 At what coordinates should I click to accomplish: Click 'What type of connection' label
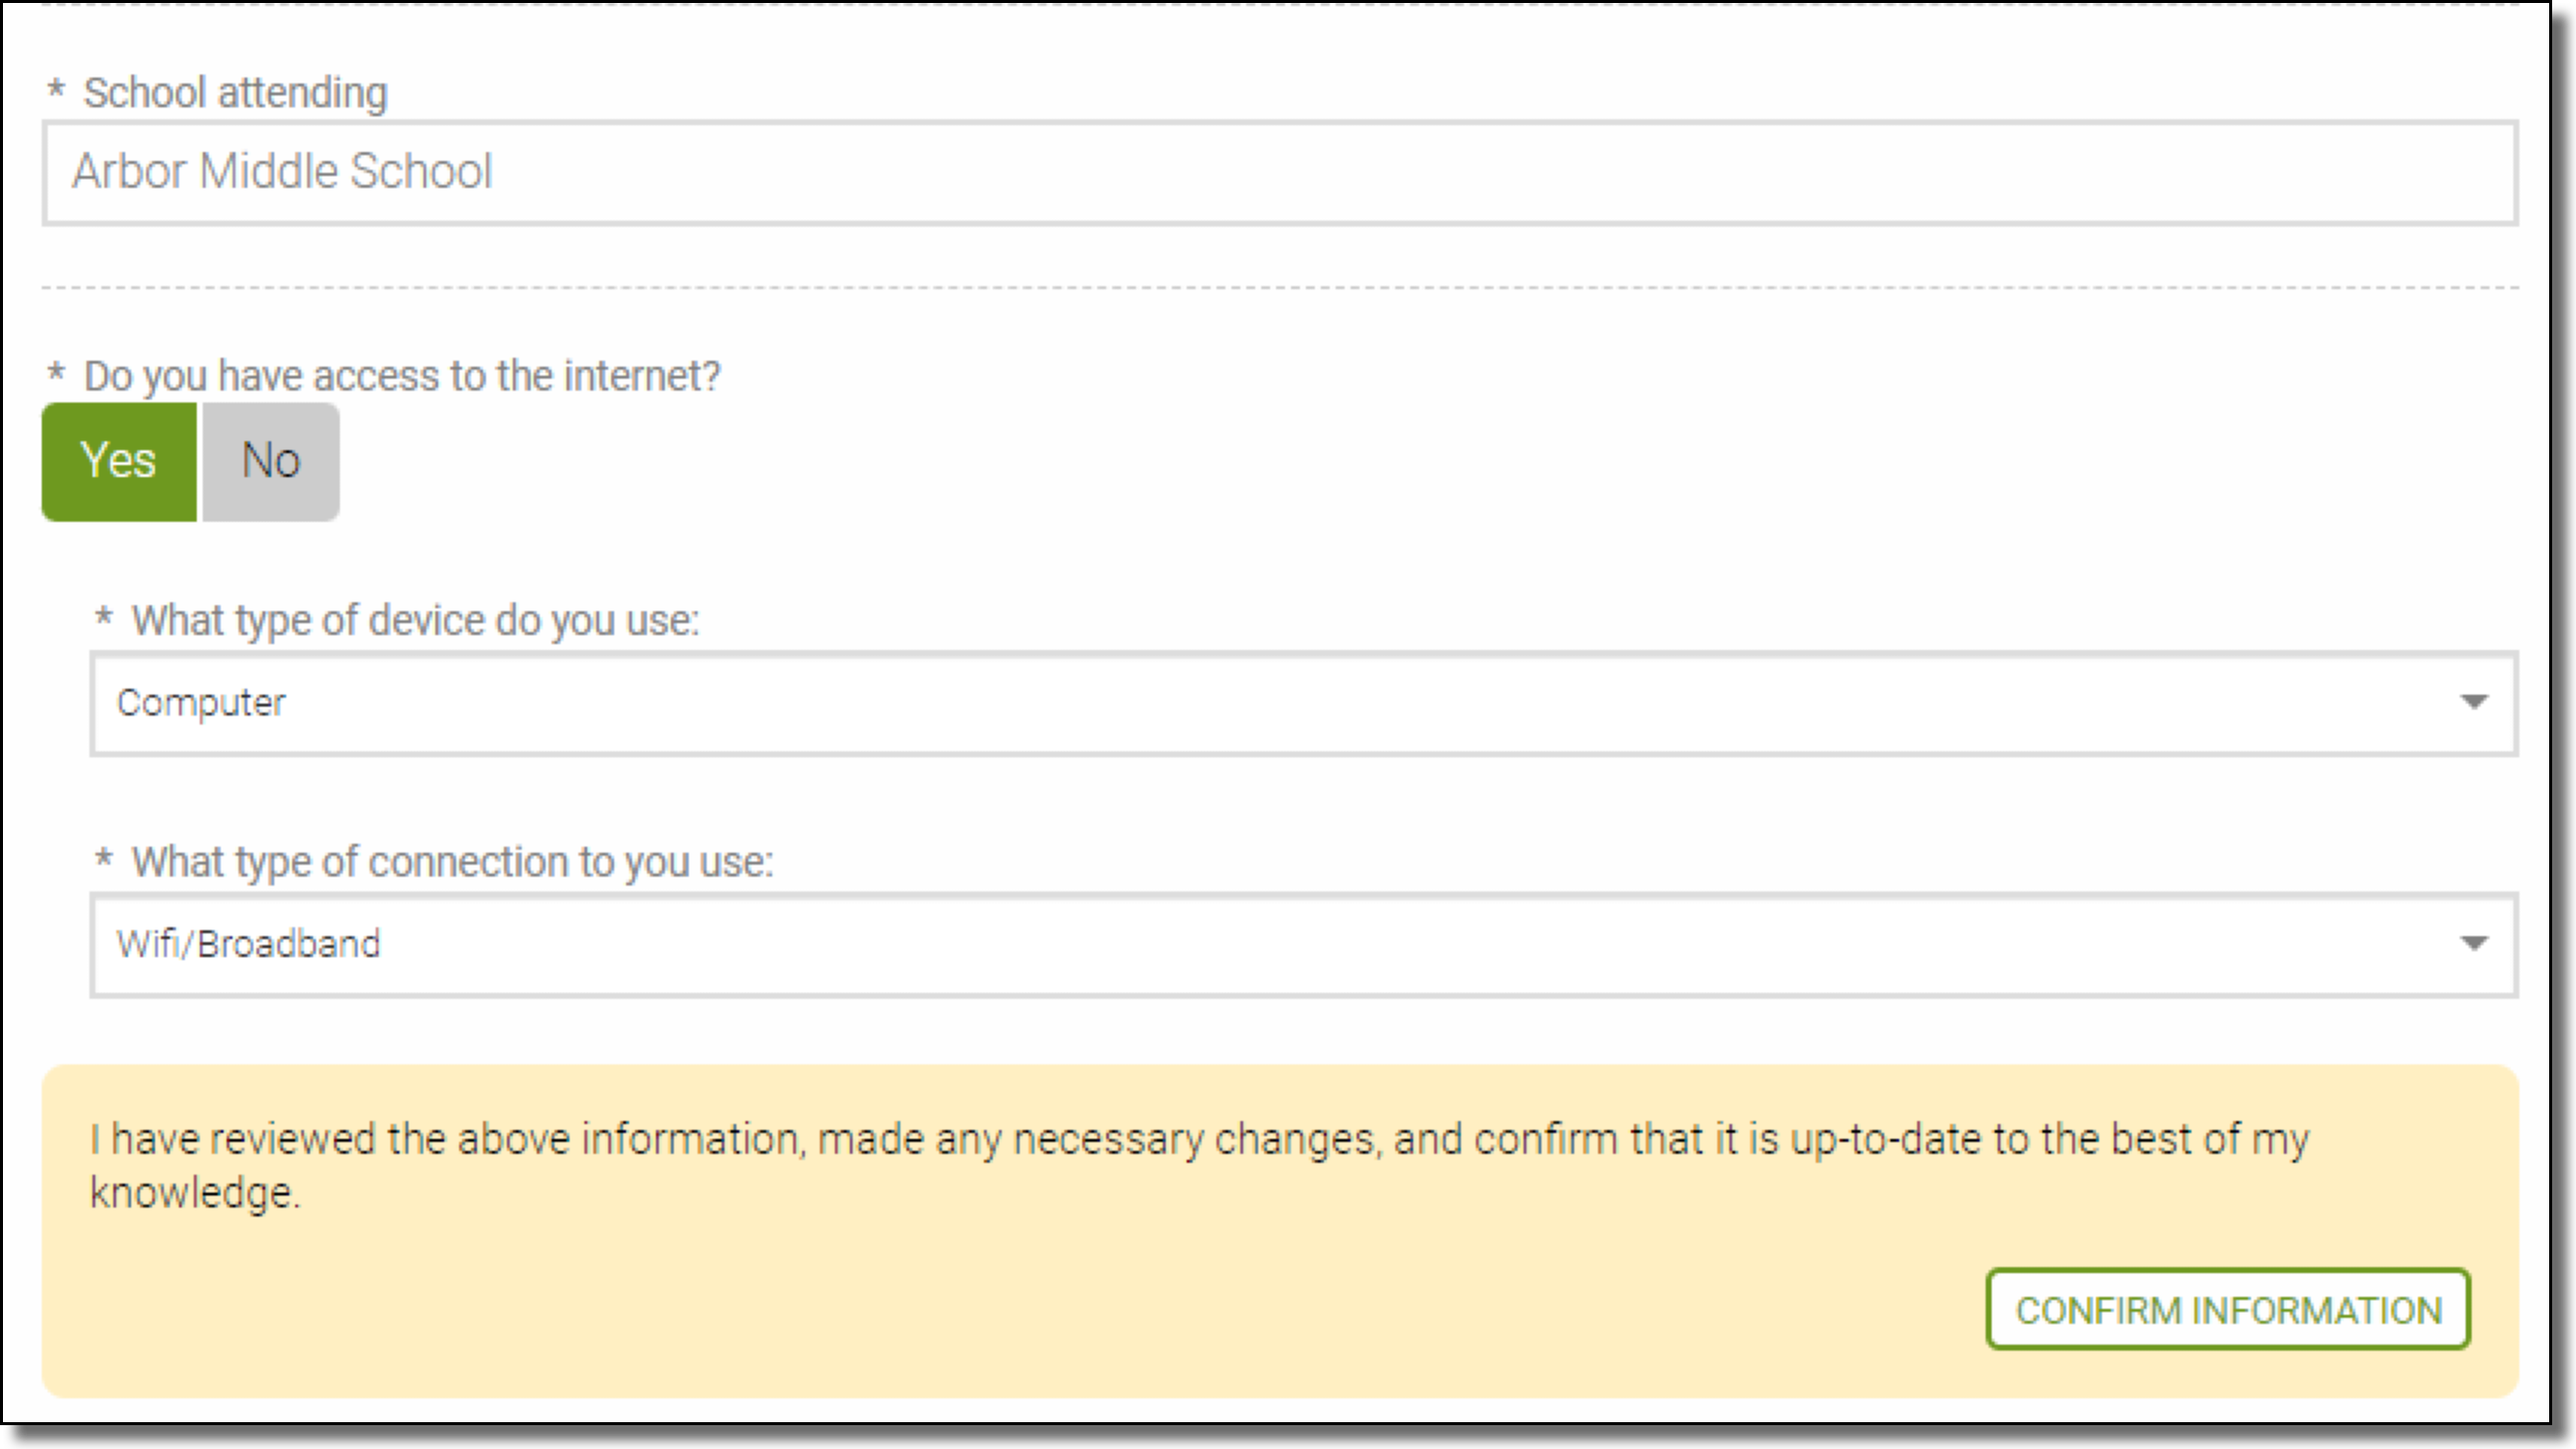452,862
